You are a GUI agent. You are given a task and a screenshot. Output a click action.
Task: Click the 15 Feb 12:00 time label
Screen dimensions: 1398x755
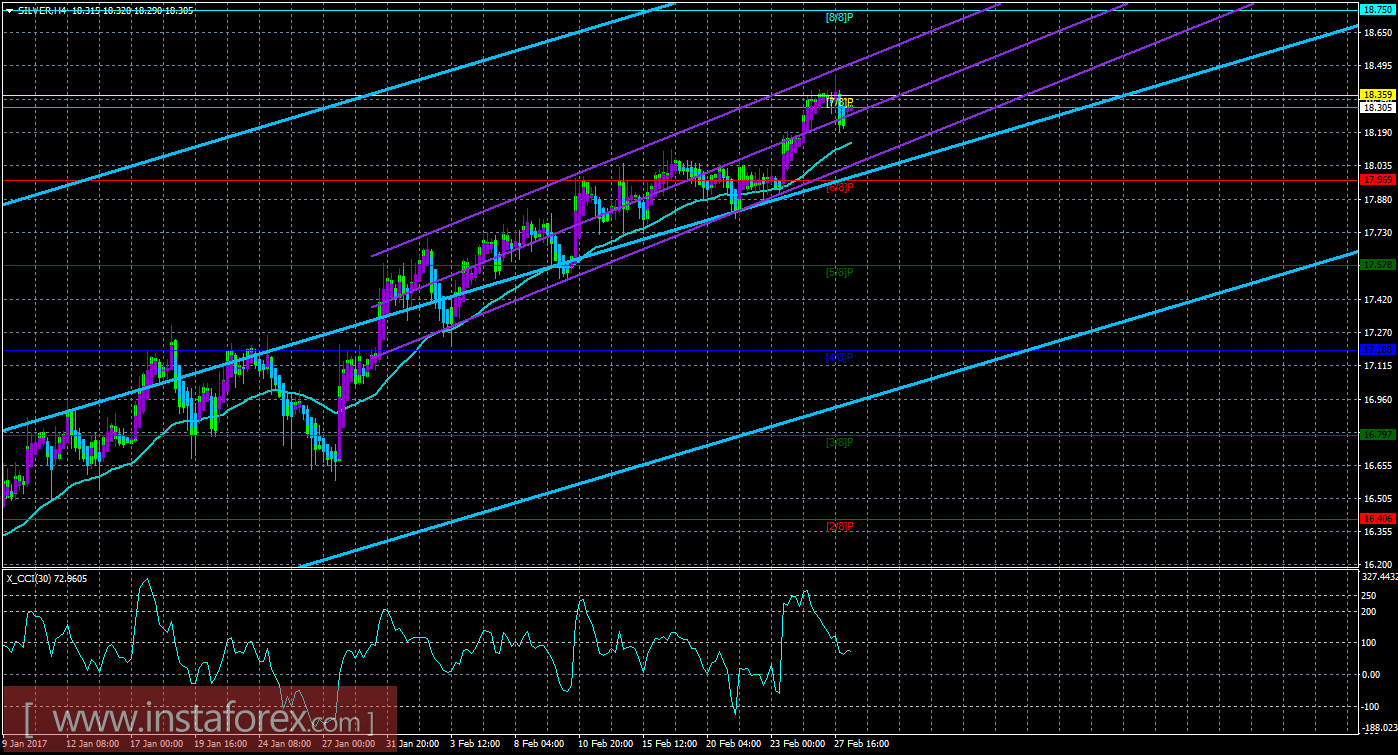[x=667, y=744]
